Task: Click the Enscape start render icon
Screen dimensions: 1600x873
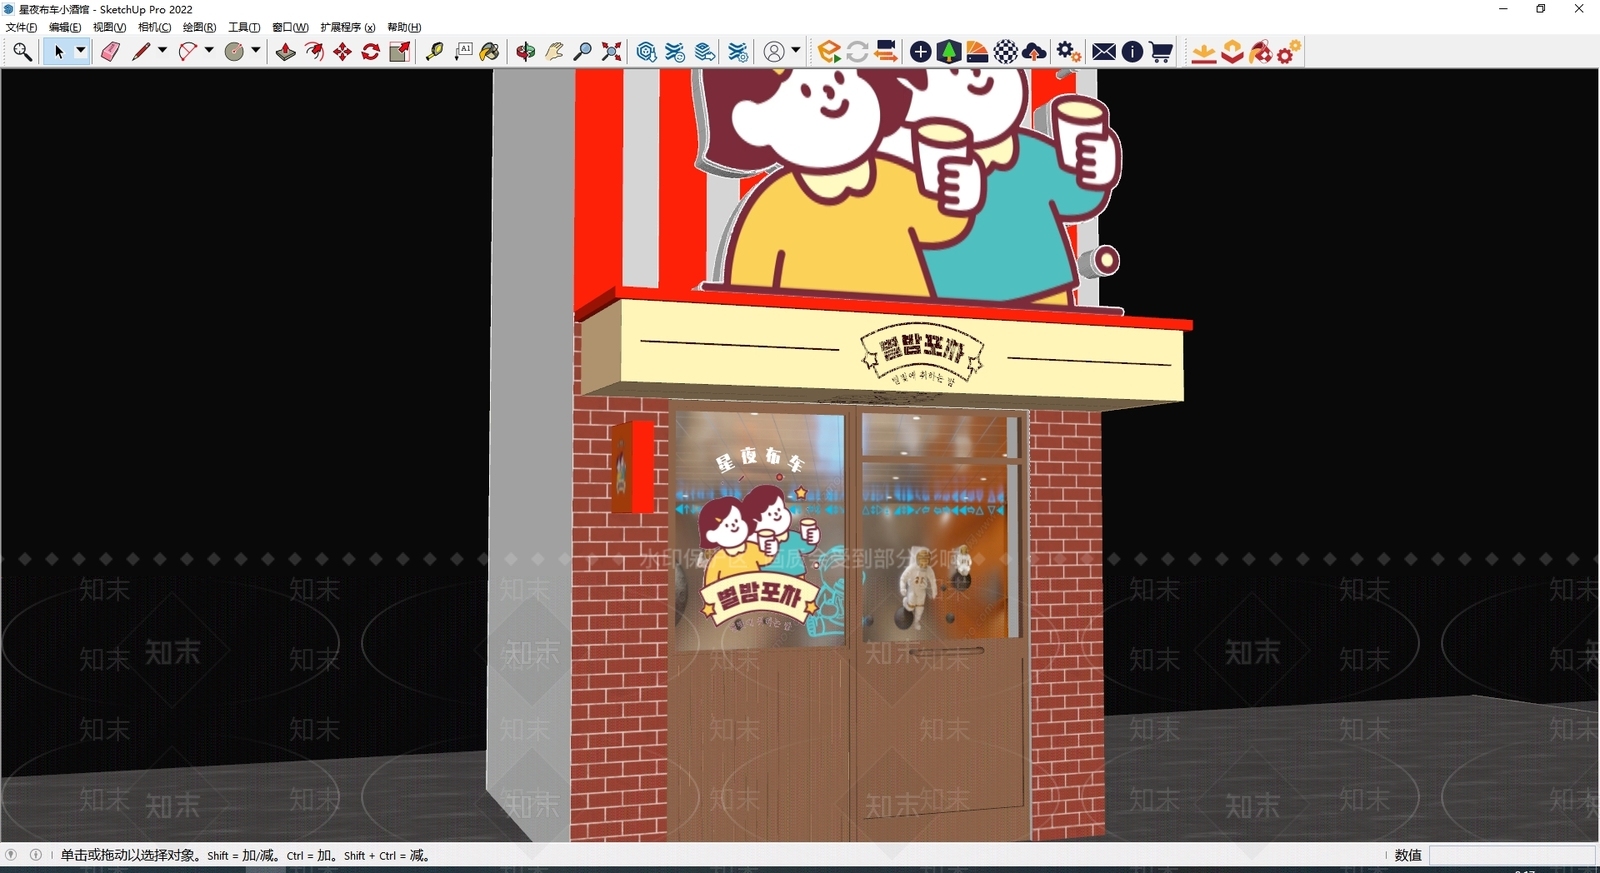Action: point(829,52)
